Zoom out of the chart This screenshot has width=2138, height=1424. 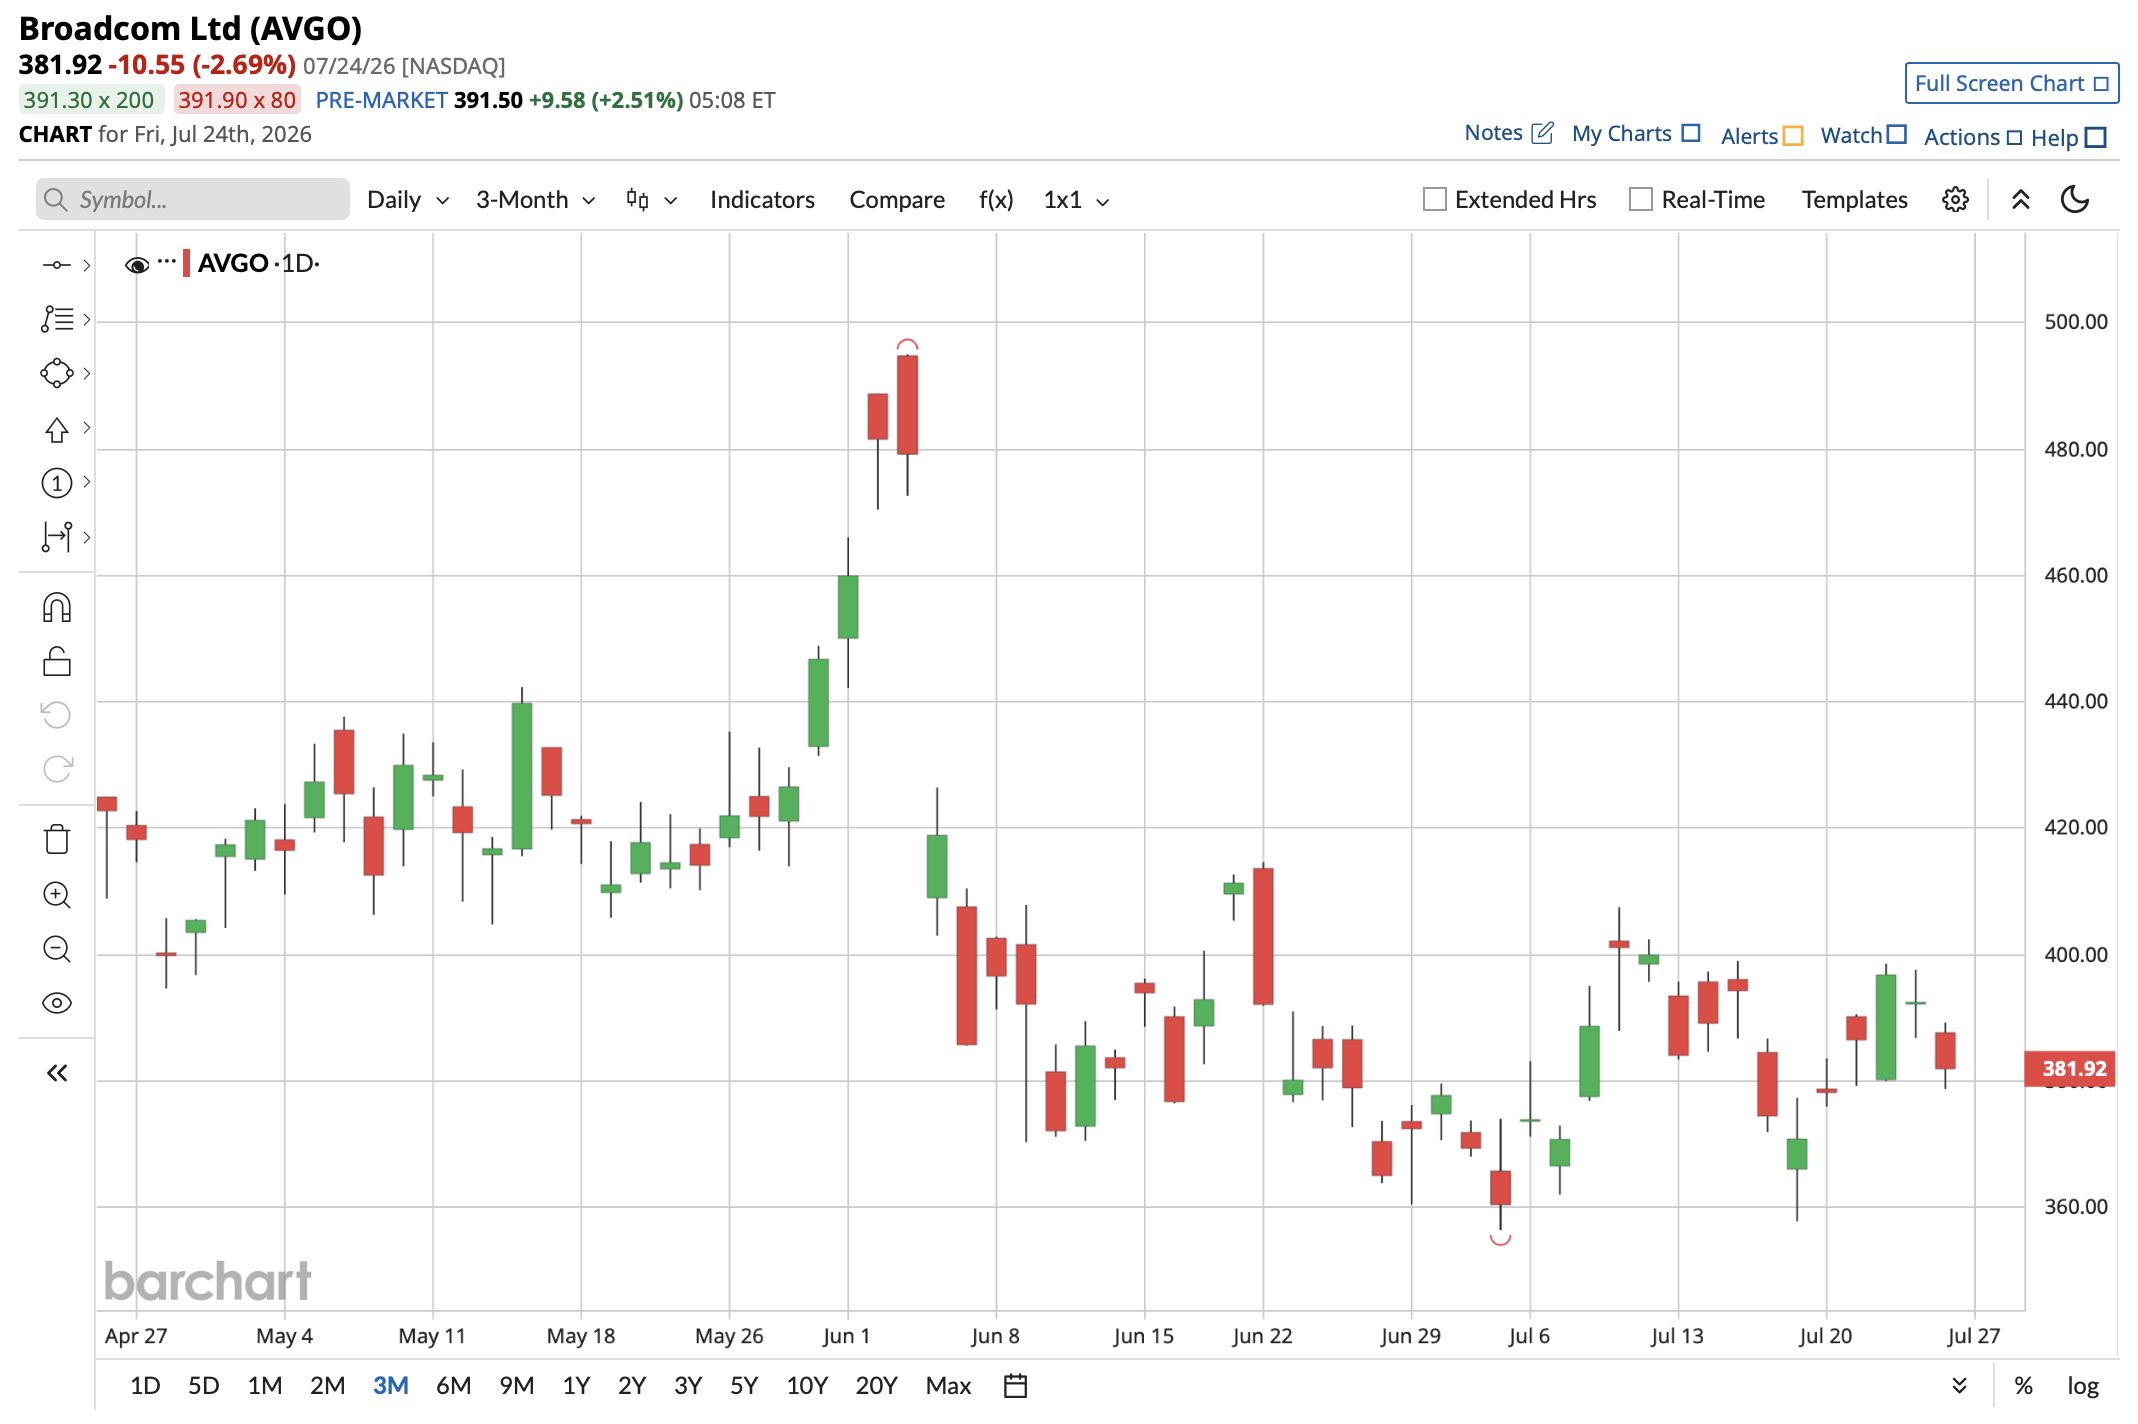[57, 948]
